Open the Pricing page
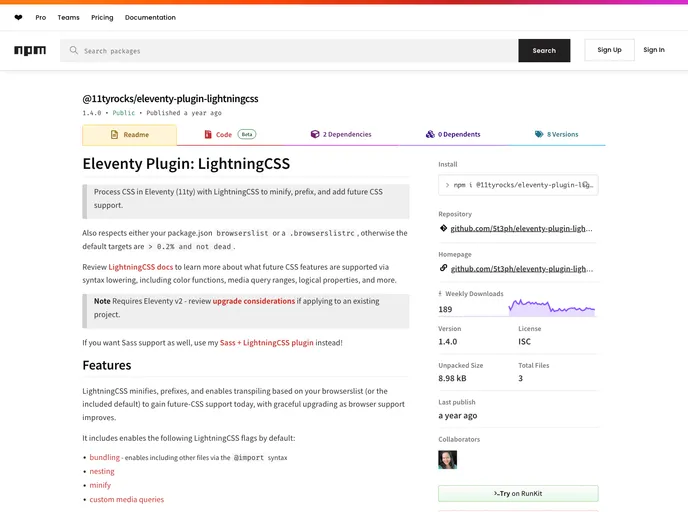The height and width of the screenshot is (512, 688). click(102, 18)
